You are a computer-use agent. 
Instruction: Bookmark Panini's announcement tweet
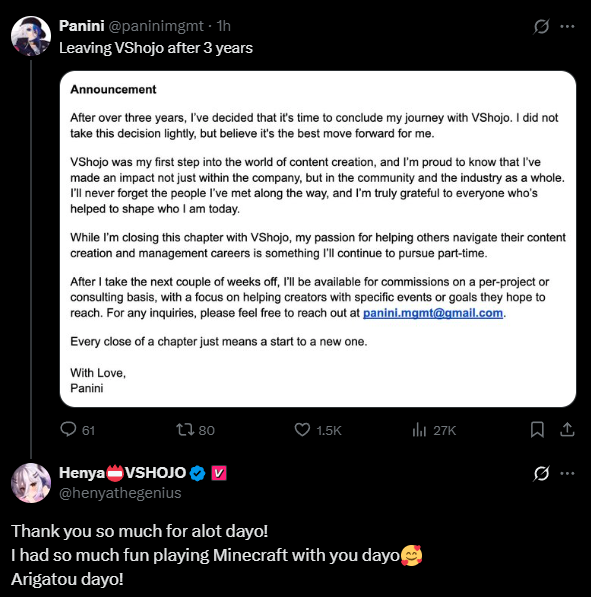(537, 430)
